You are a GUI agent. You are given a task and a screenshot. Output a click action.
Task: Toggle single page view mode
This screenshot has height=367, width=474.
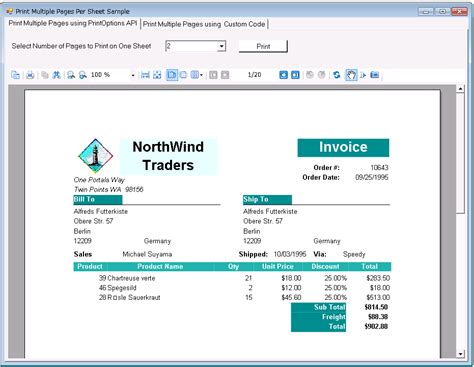click(172, 75)
